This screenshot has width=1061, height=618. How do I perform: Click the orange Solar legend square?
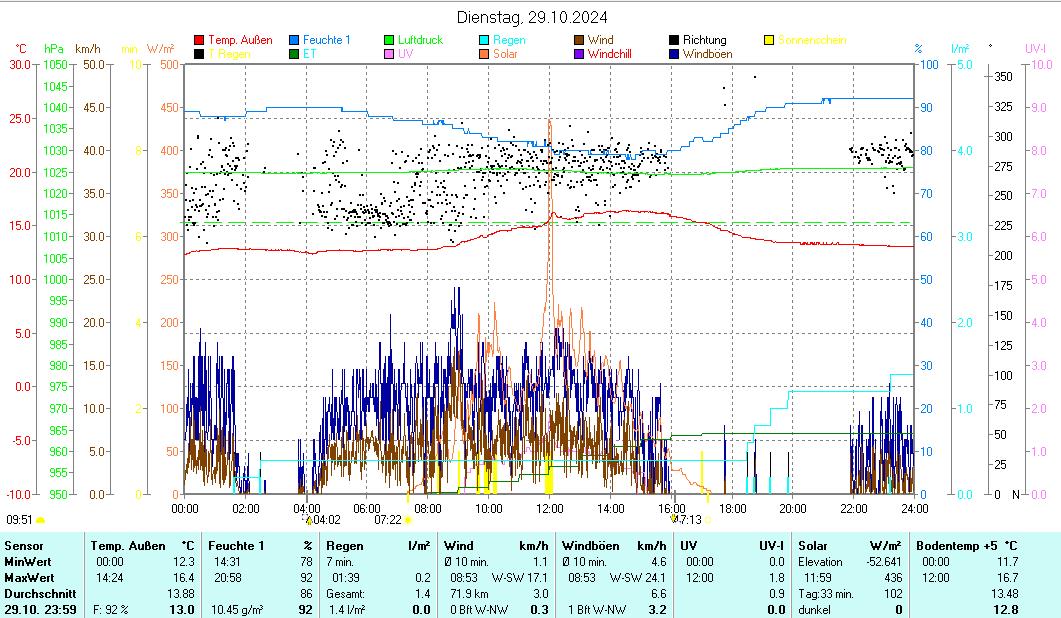pos(485,54)
